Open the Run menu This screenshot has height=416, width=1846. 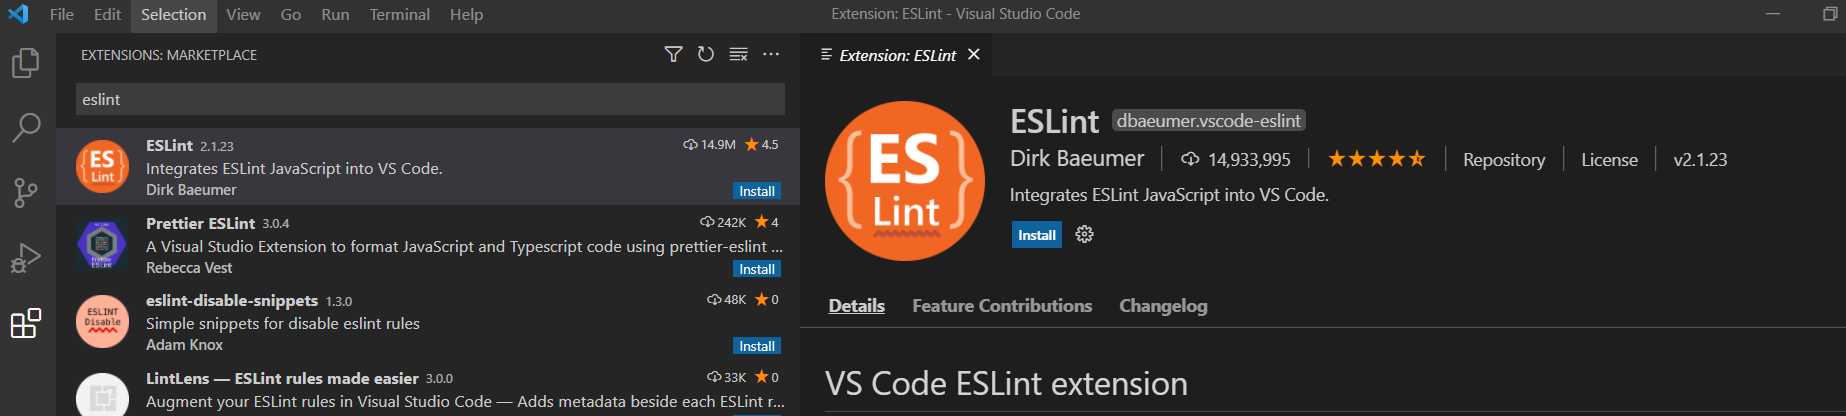pyautogui.click(x=335, y=14)
